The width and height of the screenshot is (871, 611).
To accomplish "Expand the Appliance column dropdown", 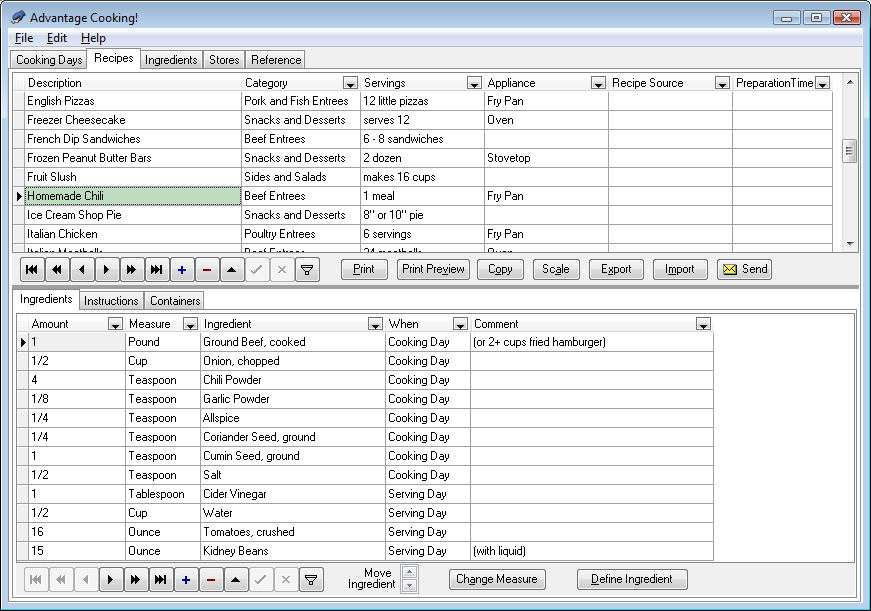I will click(x=598, y=84).
